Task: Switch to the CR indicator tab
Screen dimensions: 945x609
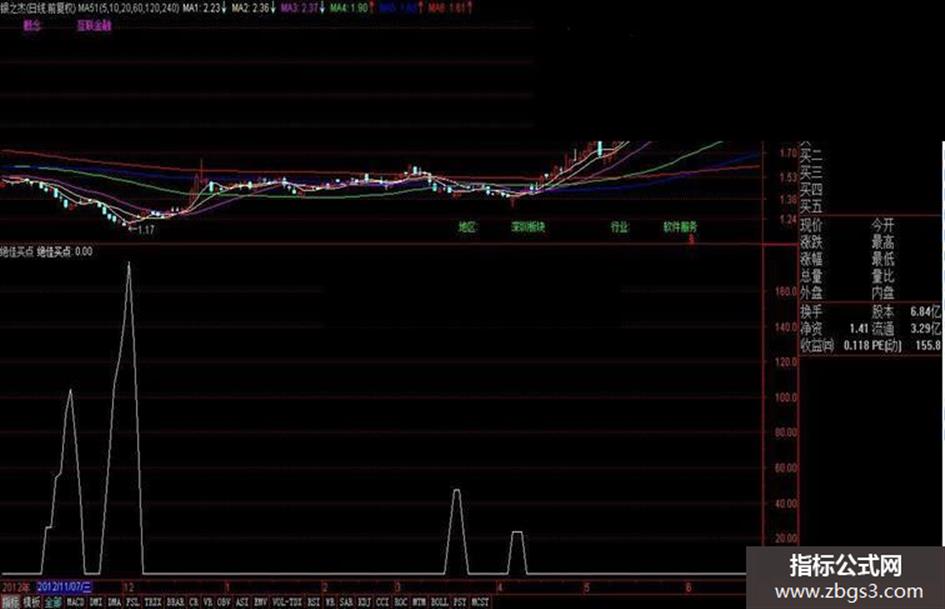Action: coord(193,602)
